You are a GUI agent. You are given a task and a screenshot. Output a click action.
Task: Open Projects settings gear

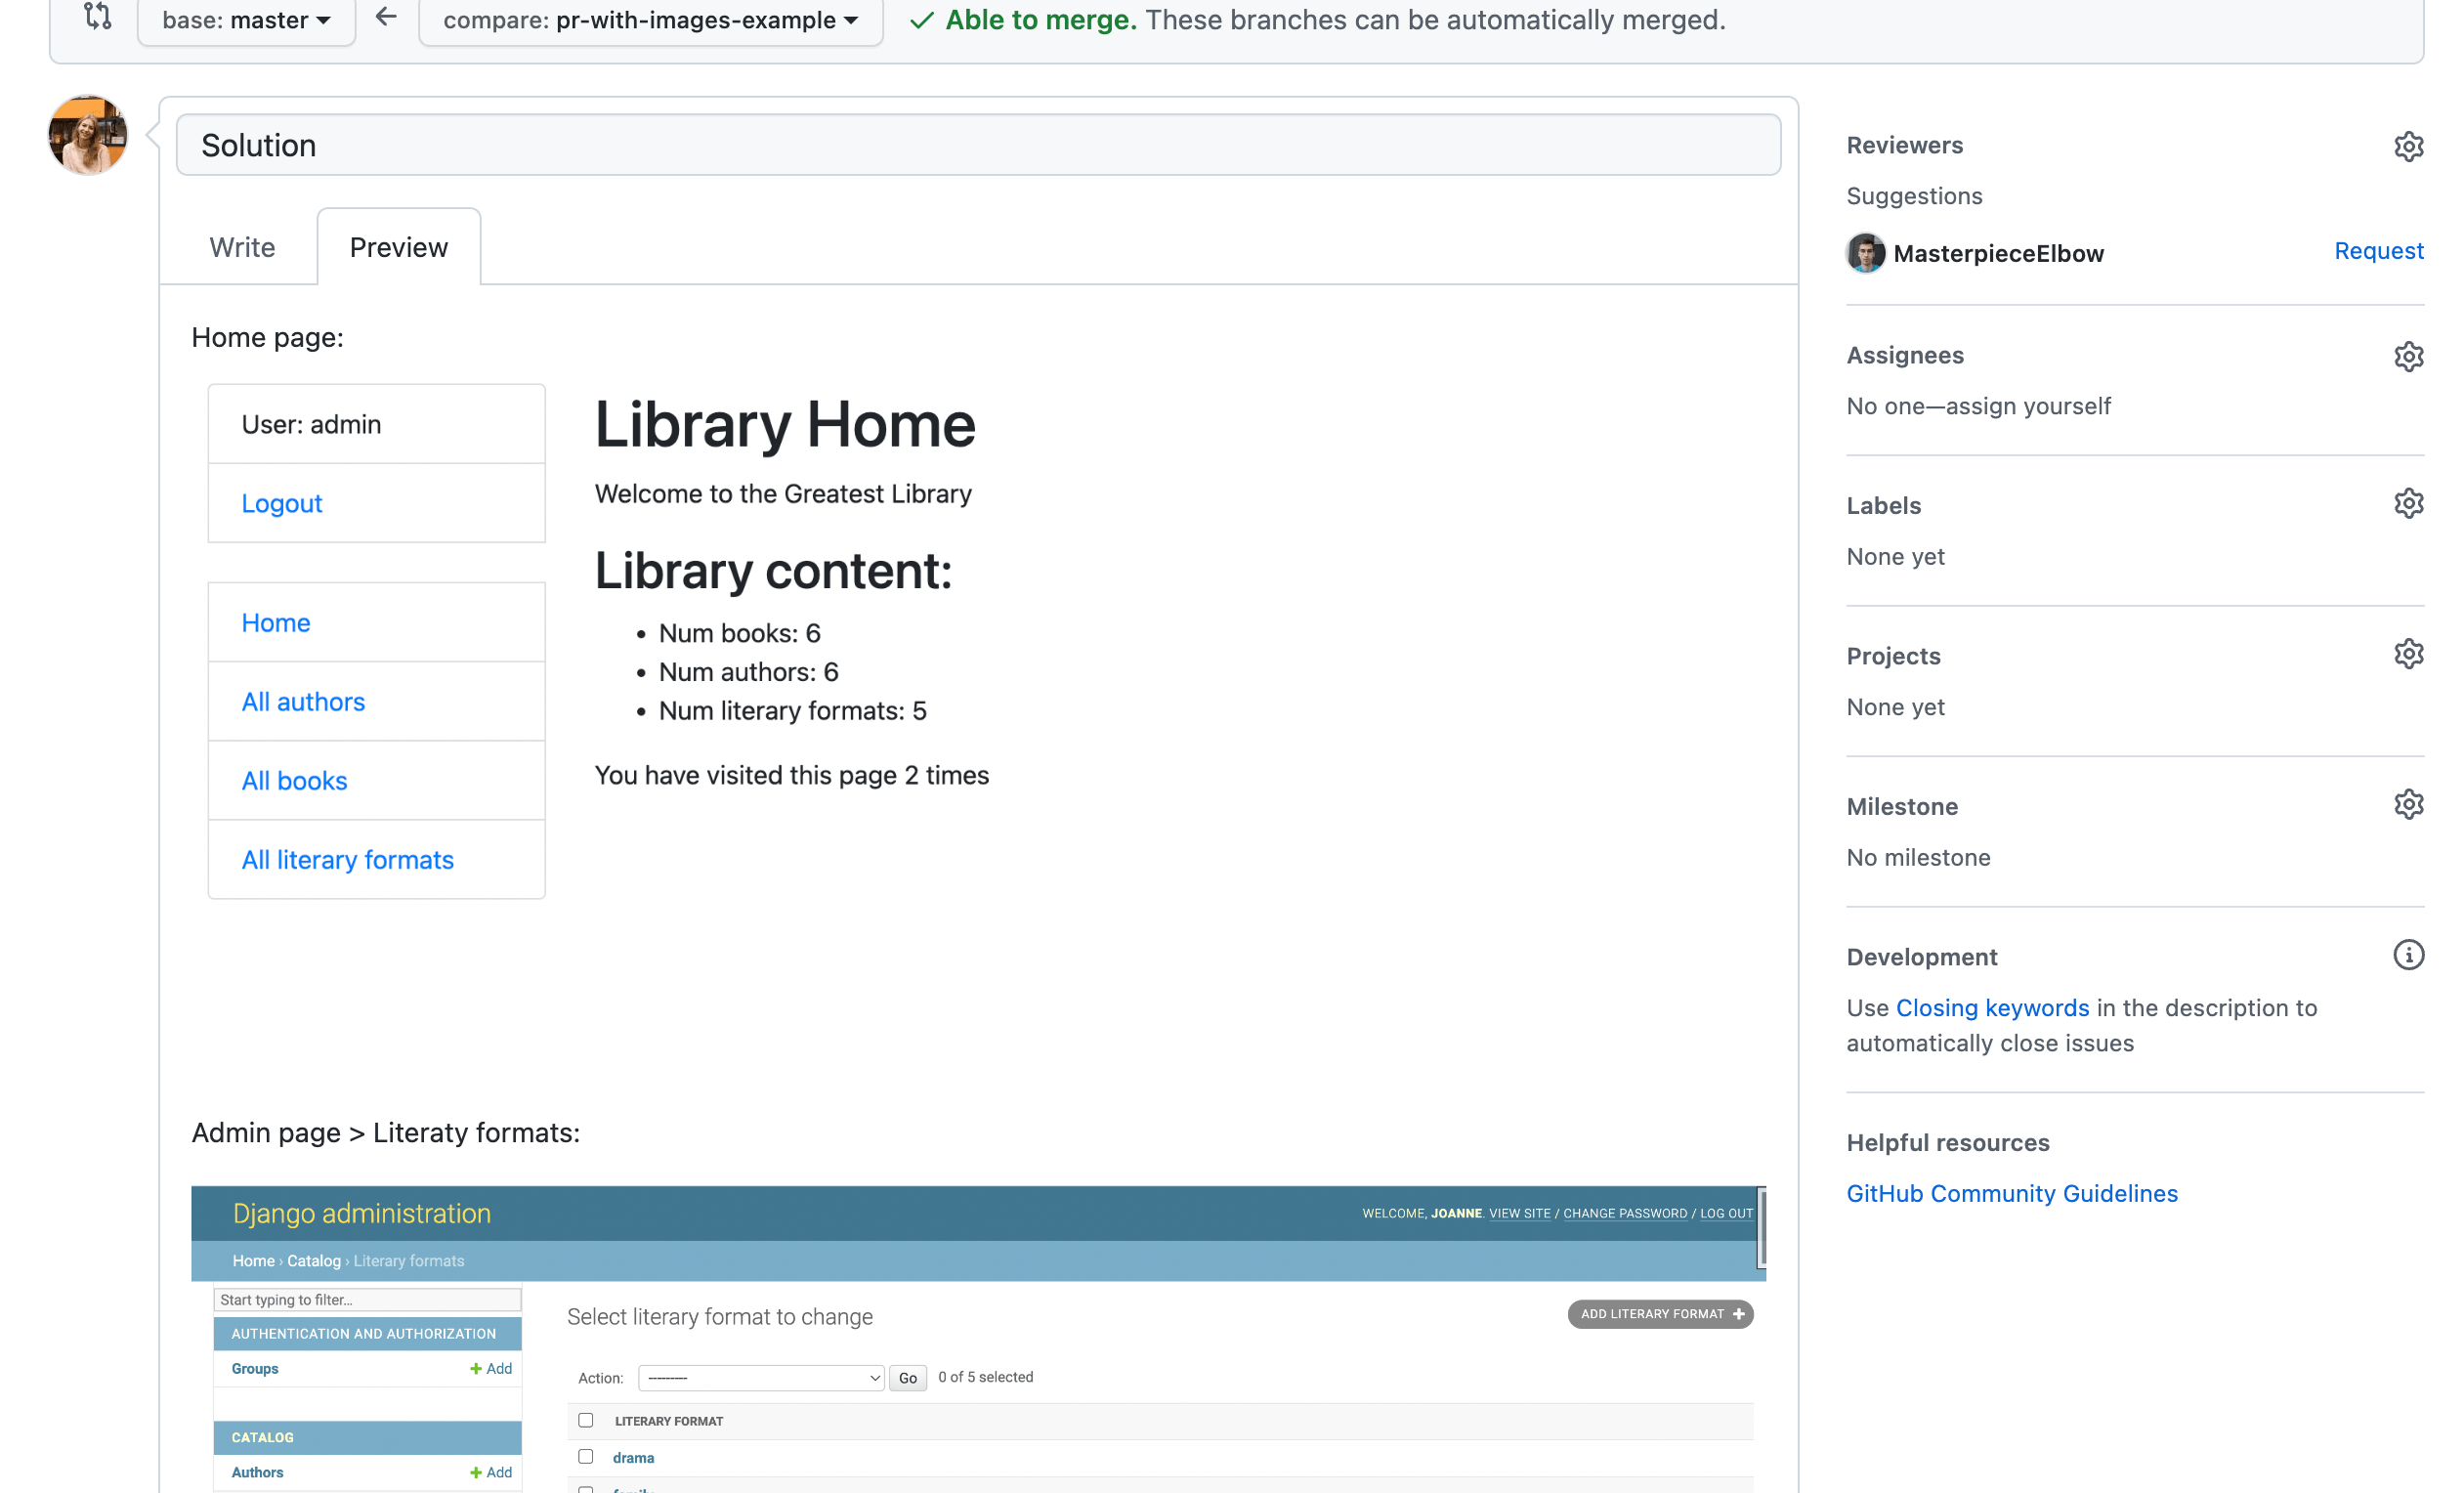point(2407,654)
